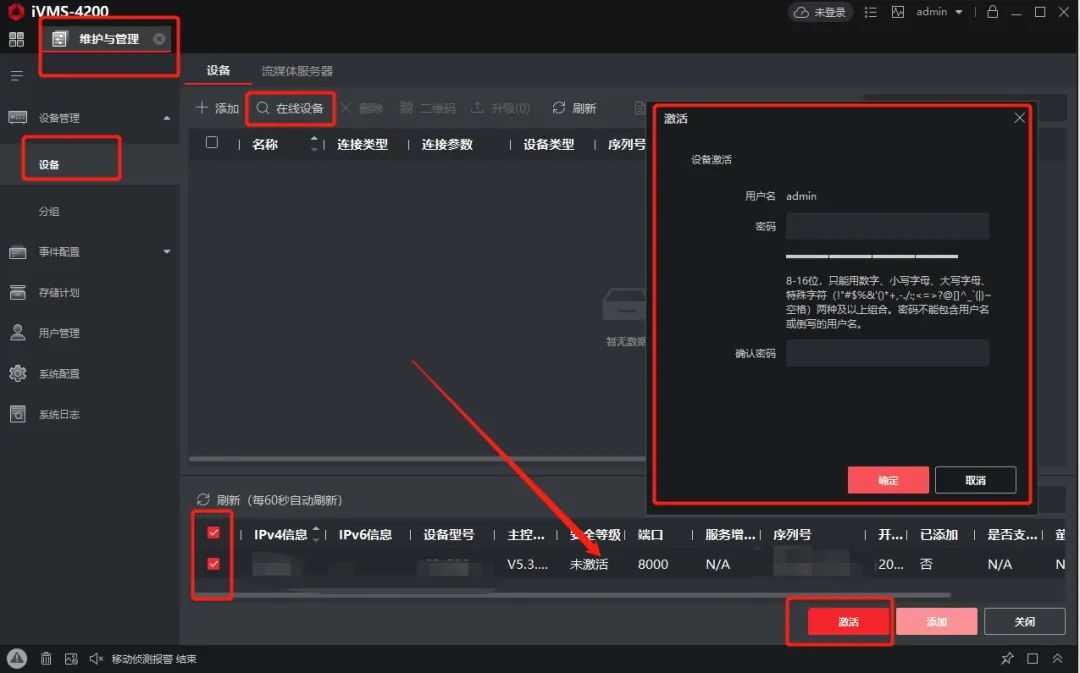Click the 删除 trash icon in the status bar
The height and width of the screenshot is (673, 1080).
pyautogui.click(x=46, y=658)
